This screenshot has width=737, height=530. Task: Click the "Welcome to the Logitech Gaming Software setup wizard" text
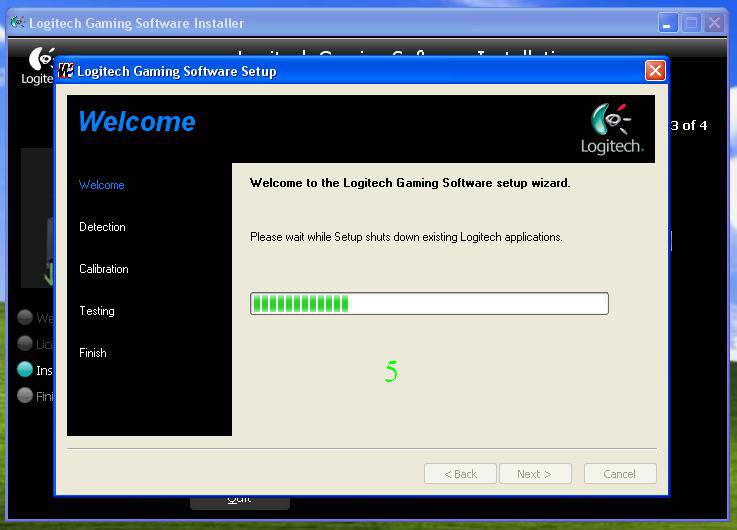[410, 183]
